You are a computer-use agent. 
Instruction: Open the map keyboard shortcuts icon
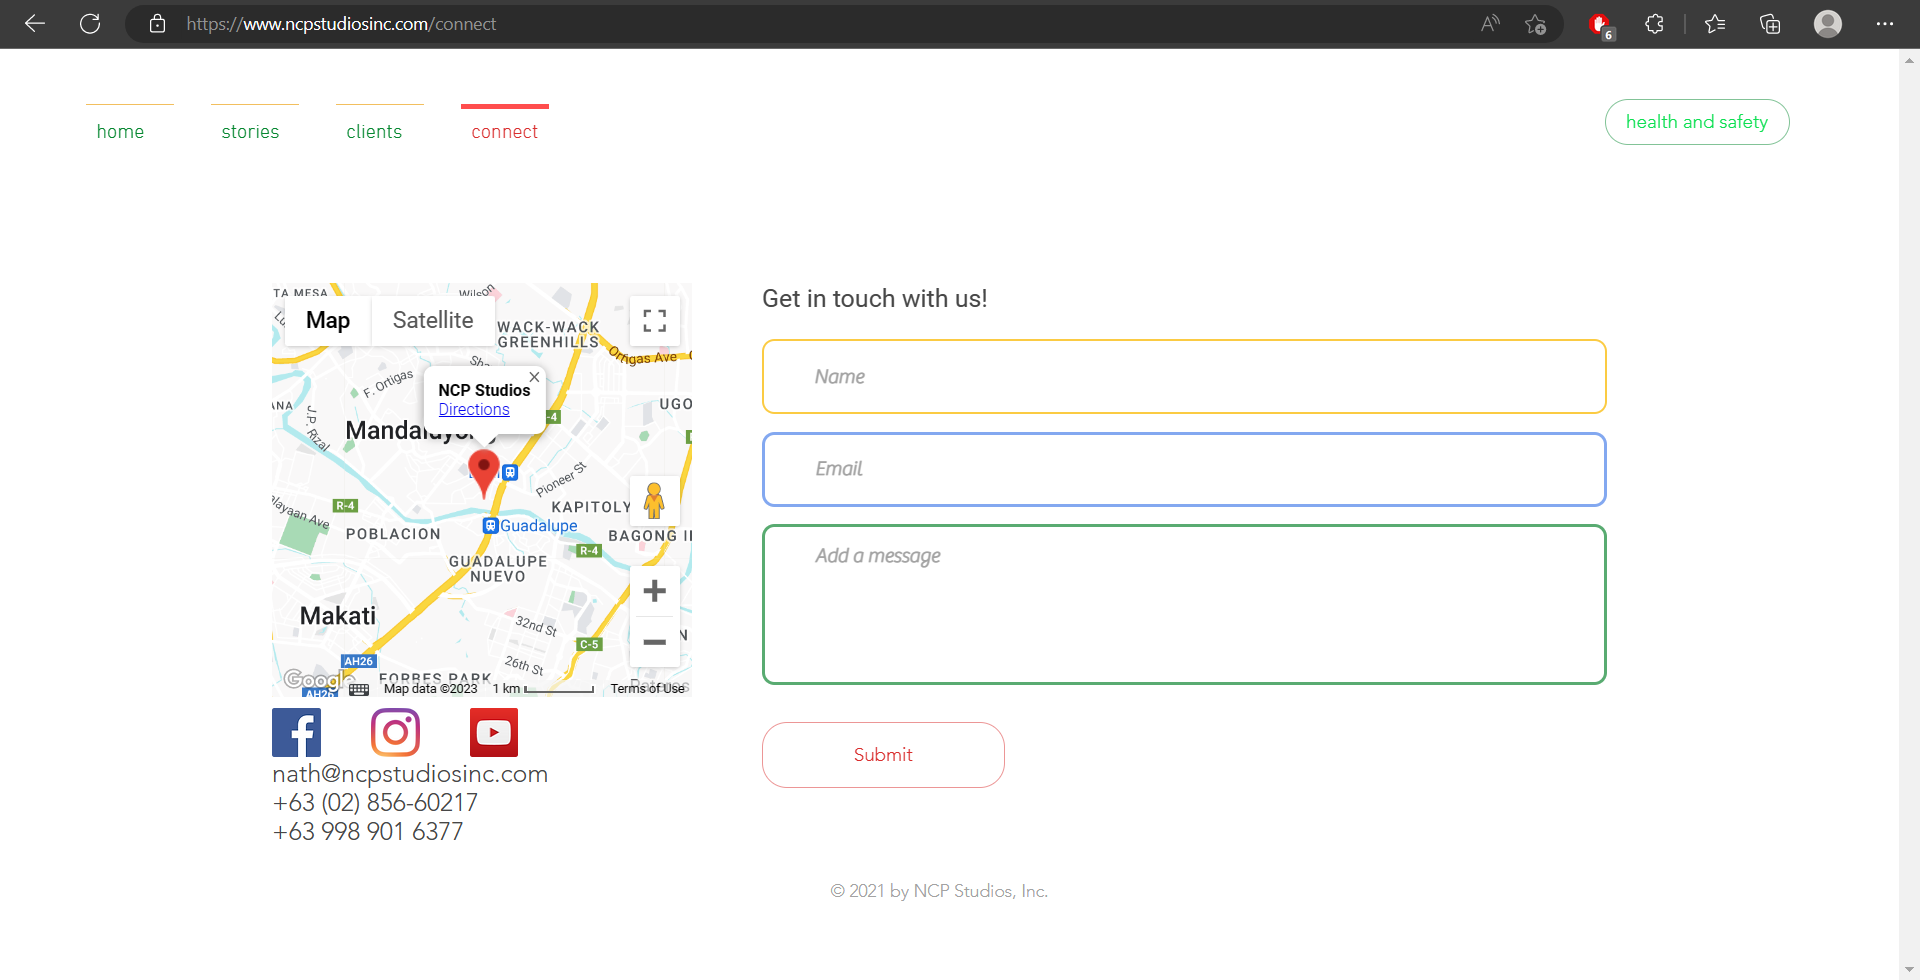coord(359,689)
